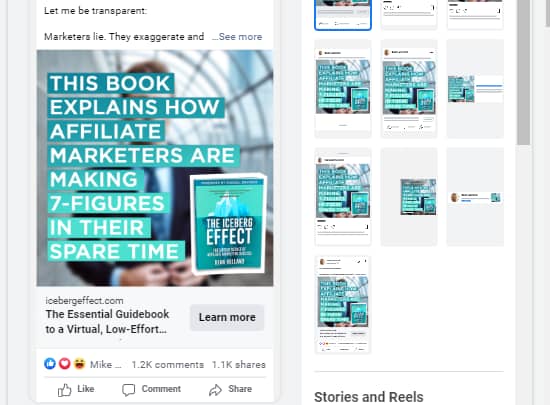Click The Iceberg Effect ad image
This screenshot has height=405, width=550.
[155, 168]
